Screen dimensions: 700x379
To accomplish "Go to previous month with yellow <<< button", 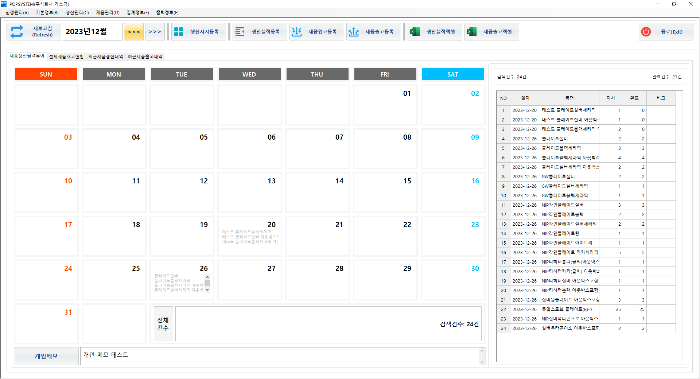I will click(134, 32).
